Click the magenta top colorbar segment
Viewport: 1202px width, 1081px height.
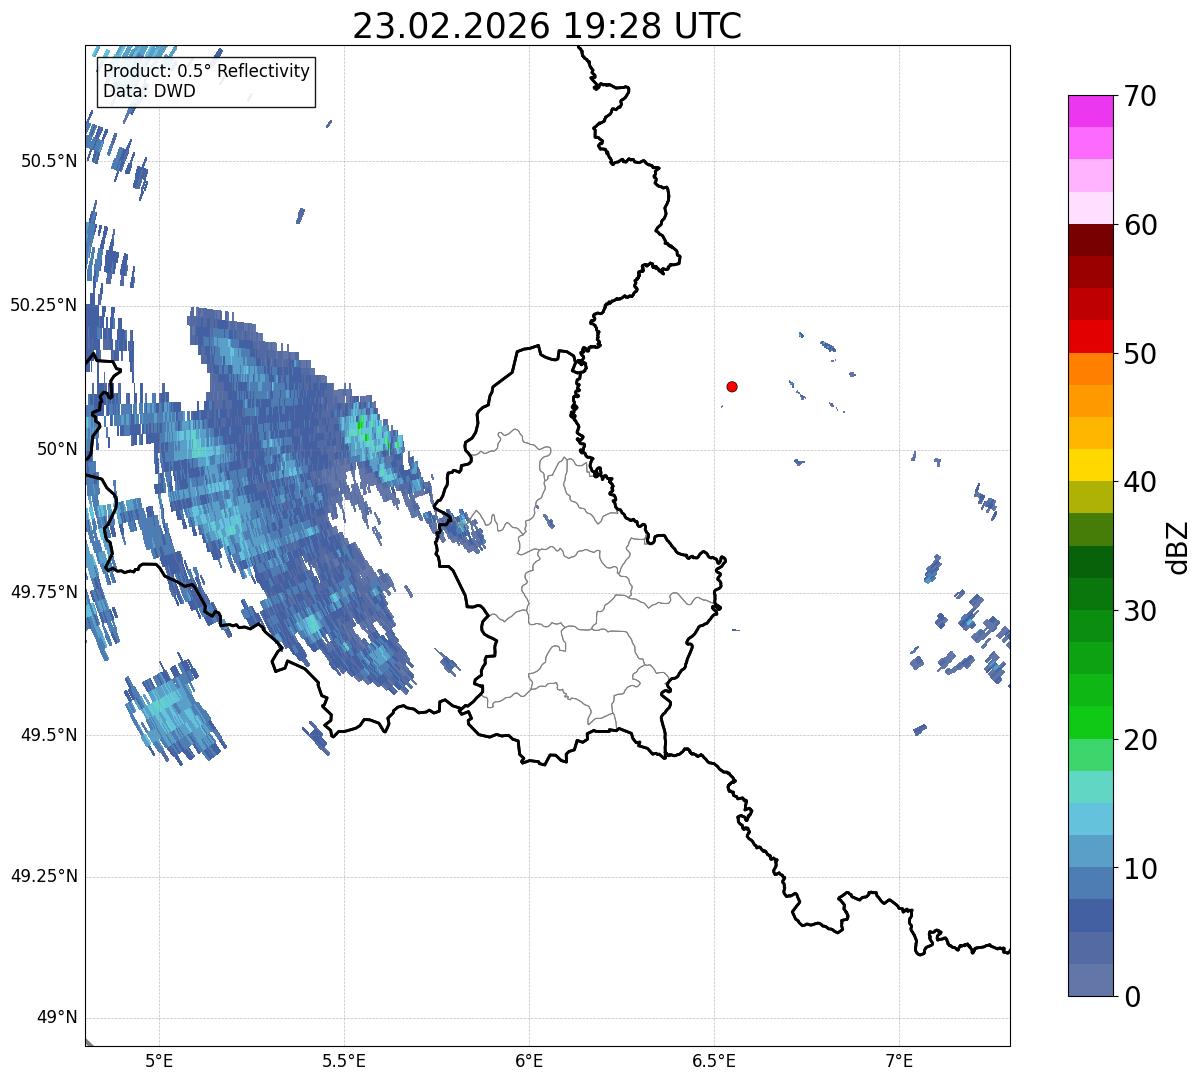[1090, 111]
